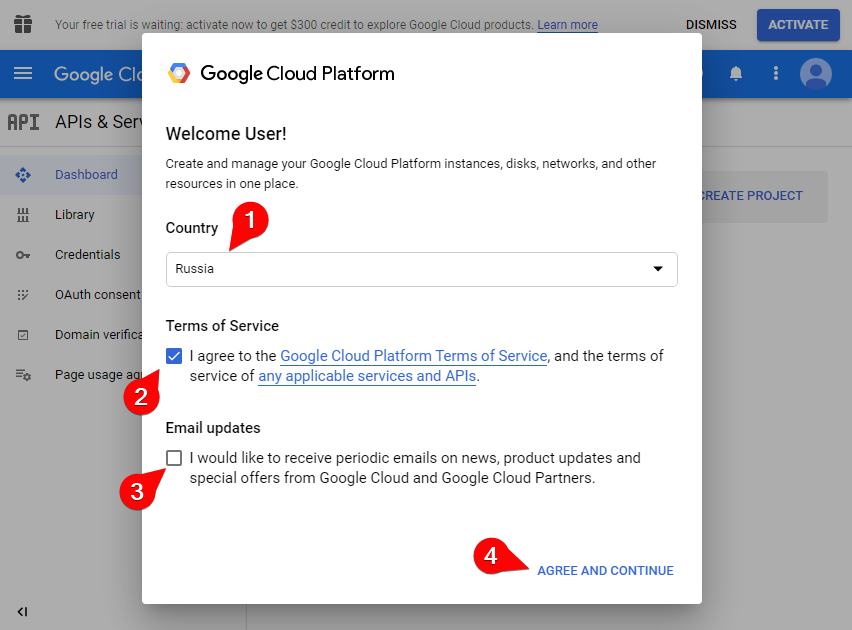Screen dimensions: 852x630
Task: Select the OAuth consent screen icon
Action: pyautogui.click(x=23, y=294)
